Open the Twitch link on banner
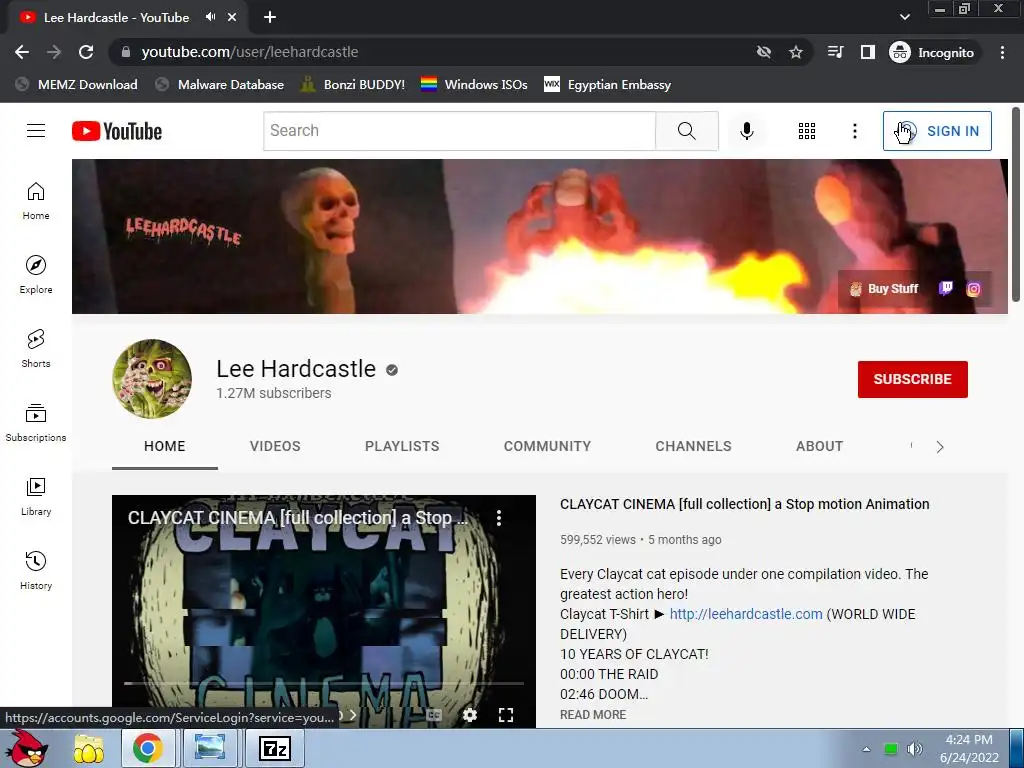The height and width of the screenshot is (768, 1024). 946,289
